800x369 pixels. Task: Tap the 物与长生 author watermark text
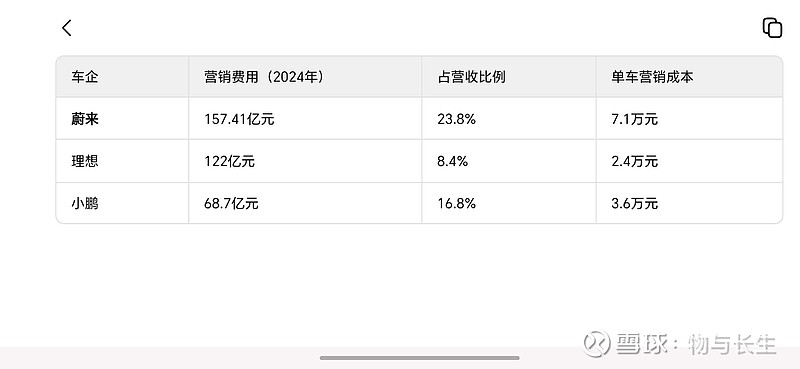732,343
